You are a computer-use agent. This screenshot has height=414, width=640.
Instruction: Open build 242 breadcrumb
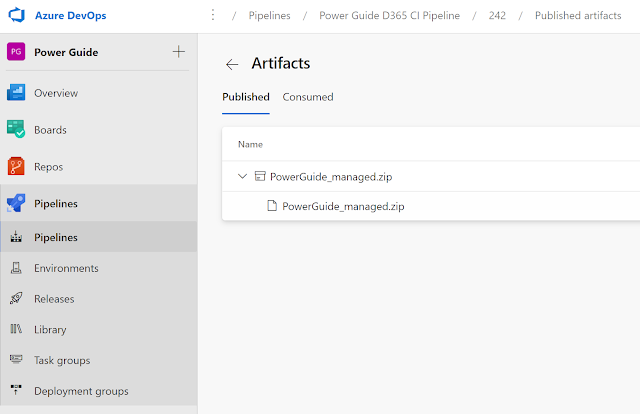[x=497, y=16]
